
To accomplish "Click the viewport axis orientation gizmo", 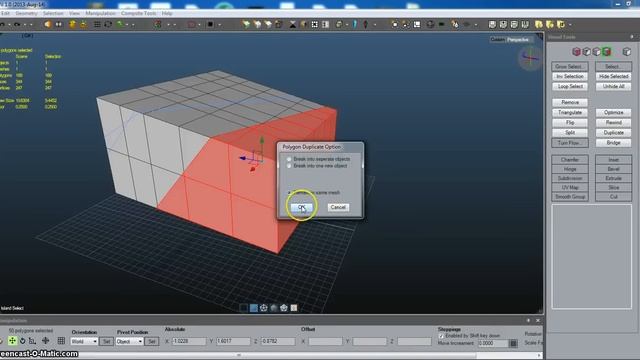I will pyautogui.click(x=530, y=58).
